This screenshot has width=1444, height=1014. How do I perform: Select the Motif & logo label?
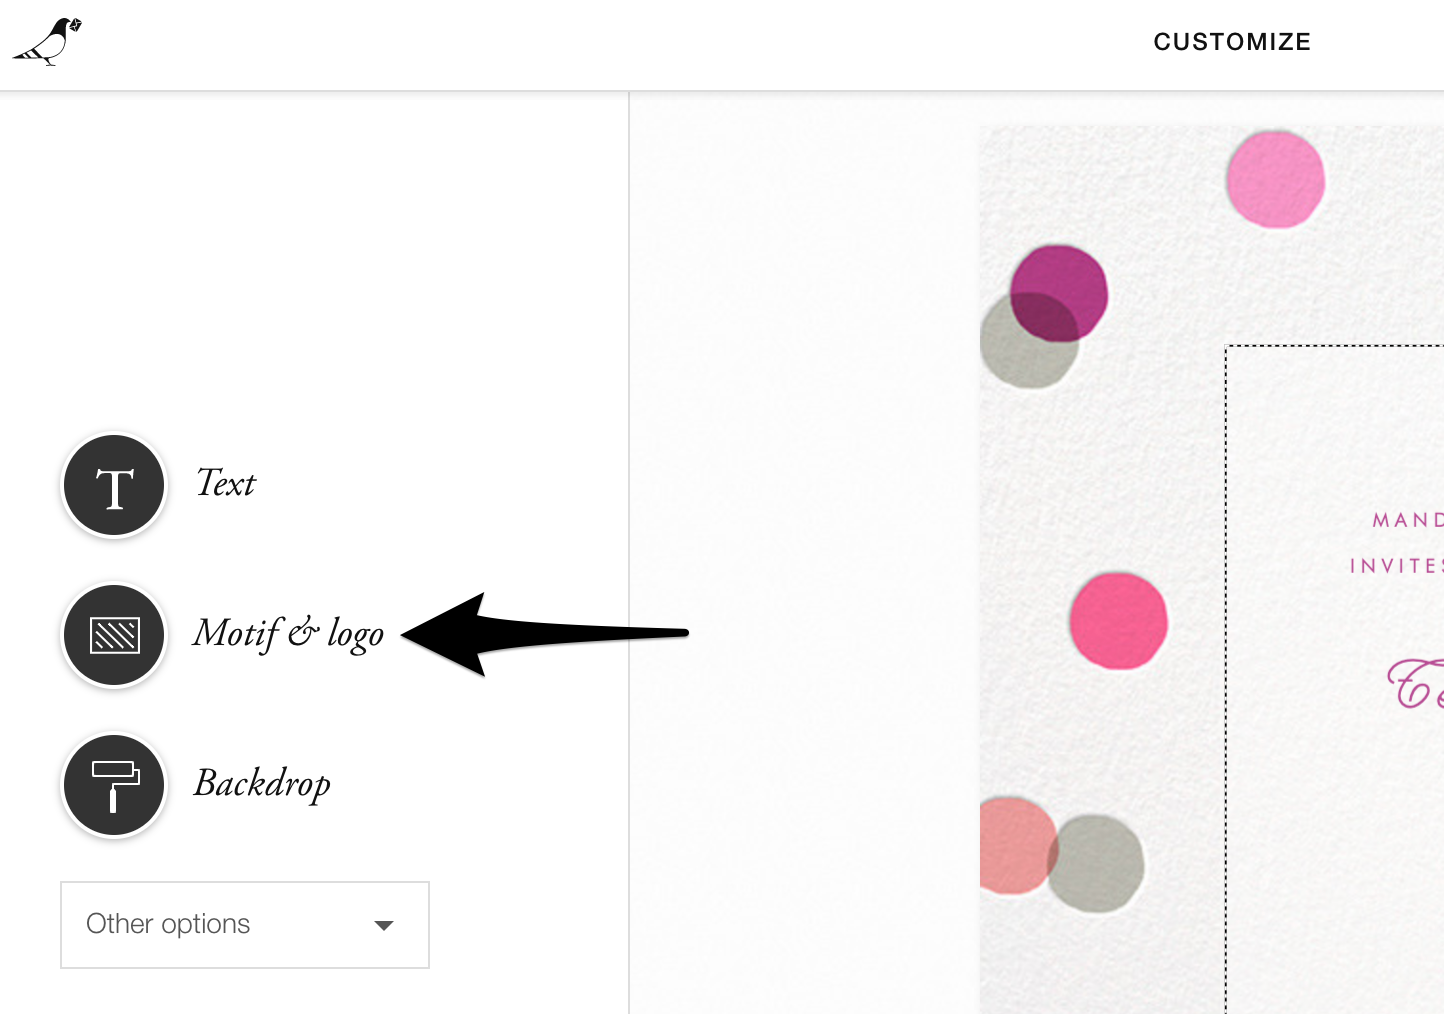click(288, 634)
